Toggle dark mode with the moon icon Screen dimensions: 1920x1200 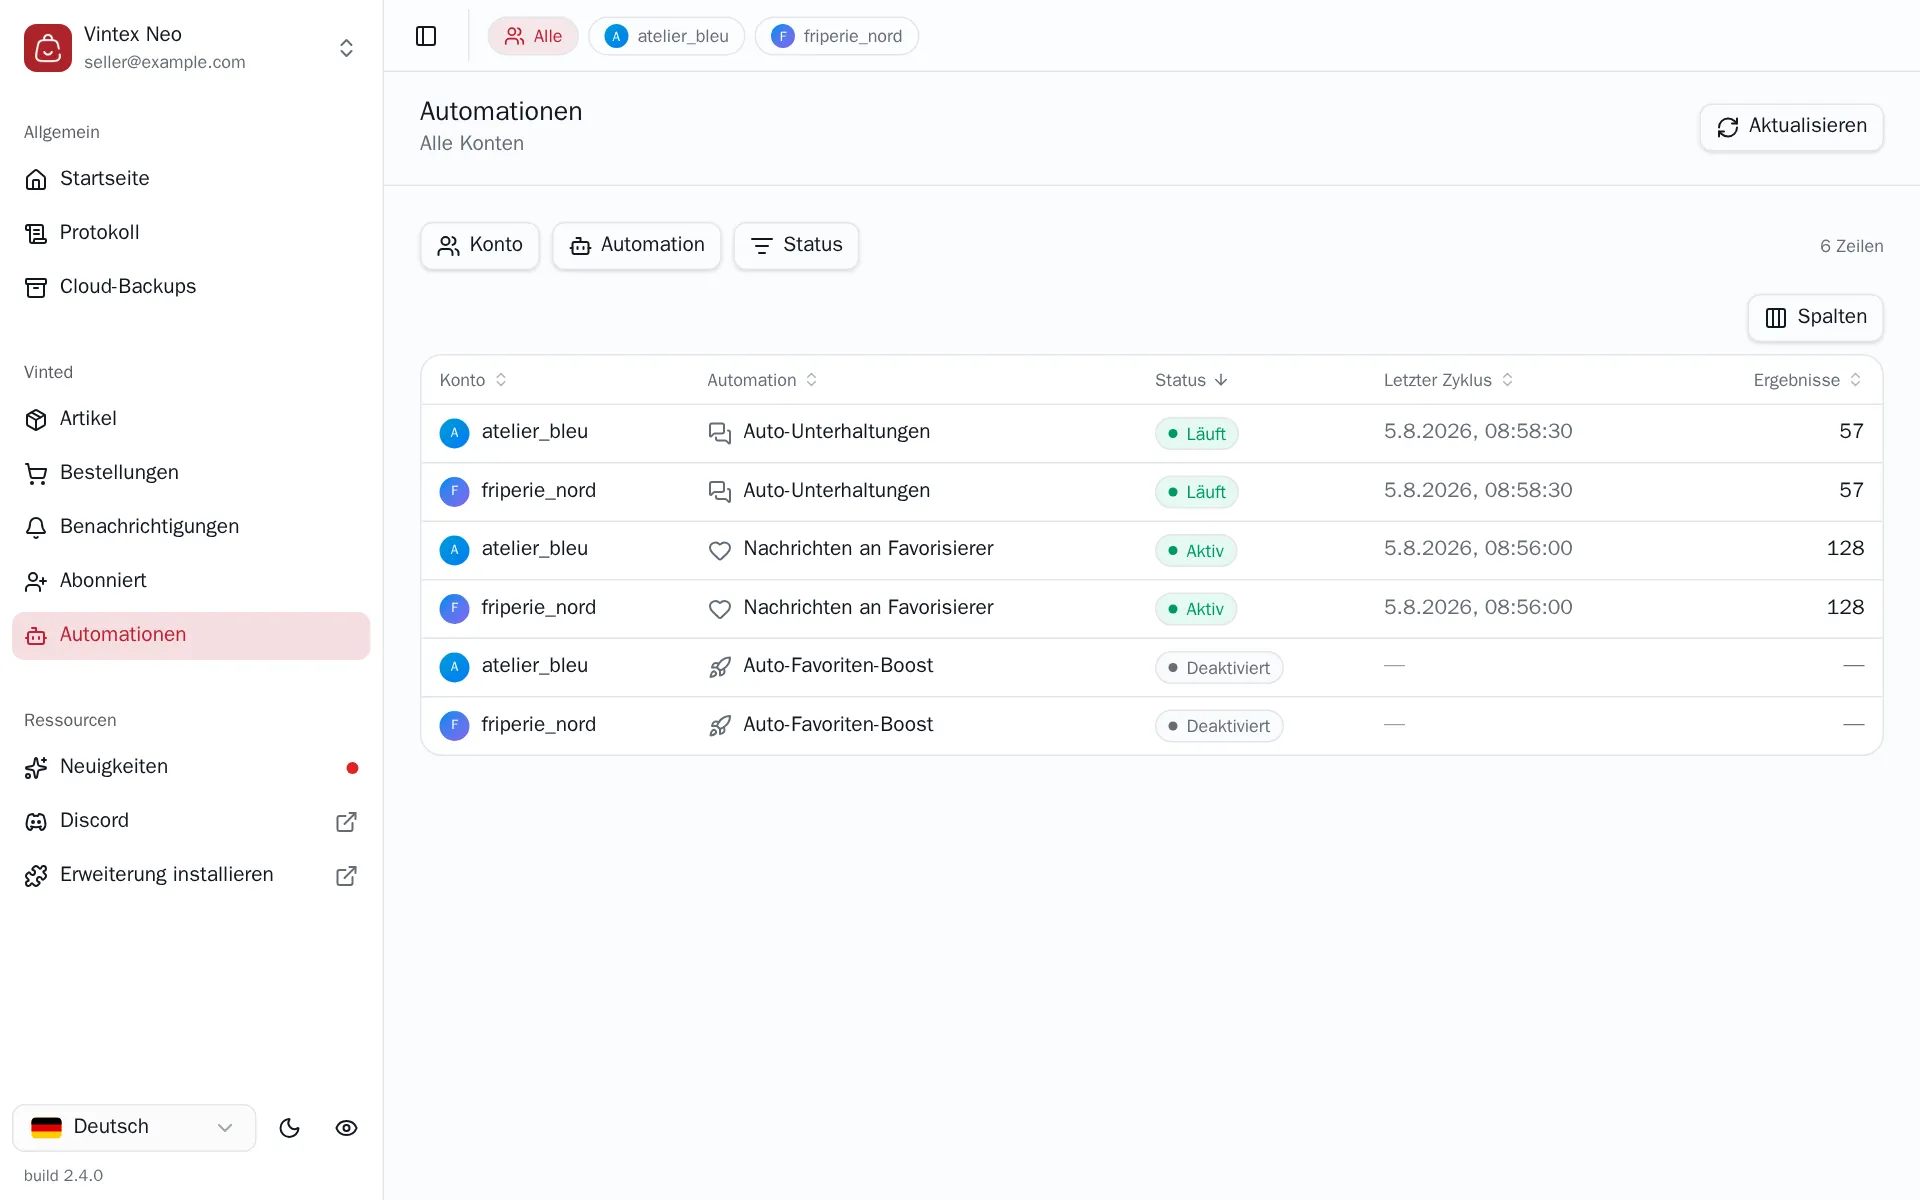point(290,1128)
